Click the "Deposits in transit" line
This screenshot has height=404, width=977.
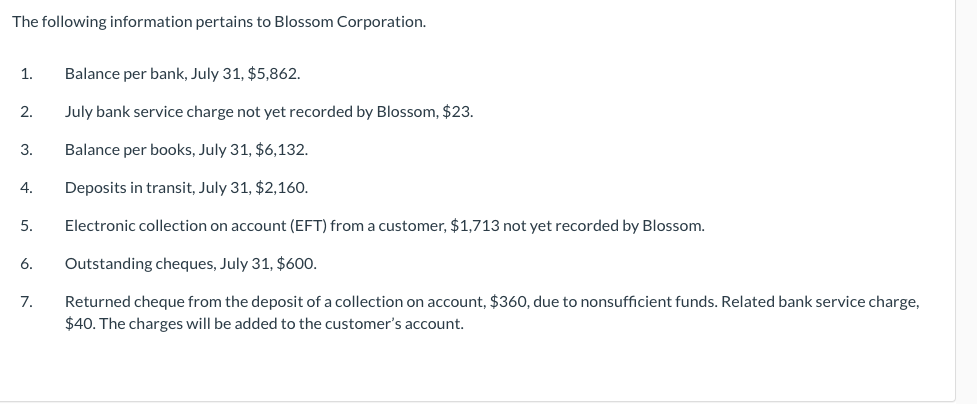pos(186,187)
